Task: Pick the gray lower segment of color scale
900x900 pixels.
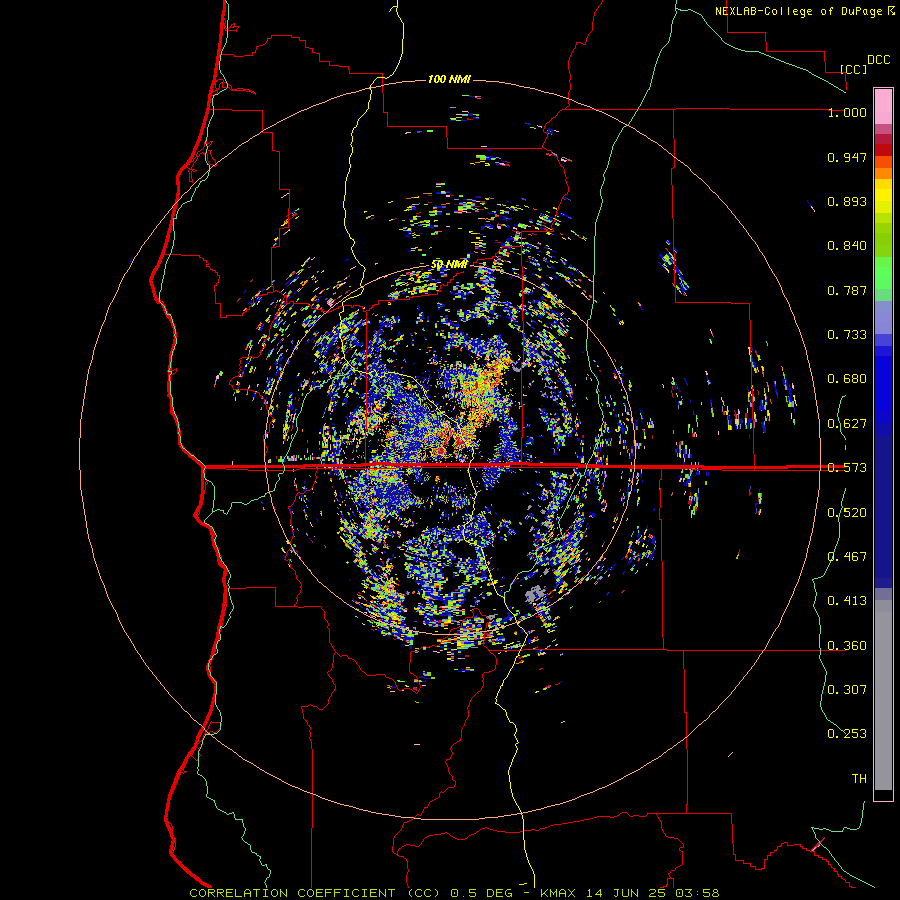Action: pos(883,695)
